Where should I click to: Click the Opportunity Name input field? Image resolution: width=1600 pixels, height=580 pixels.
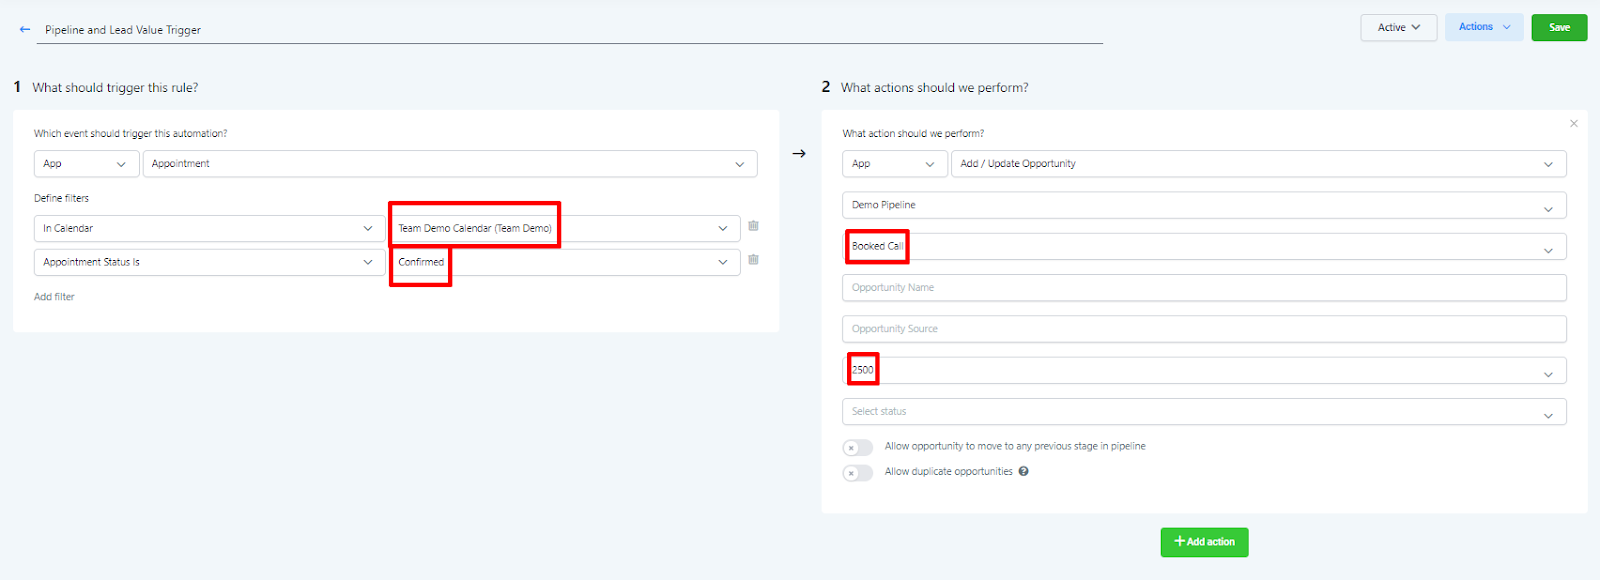point(1204,288)
